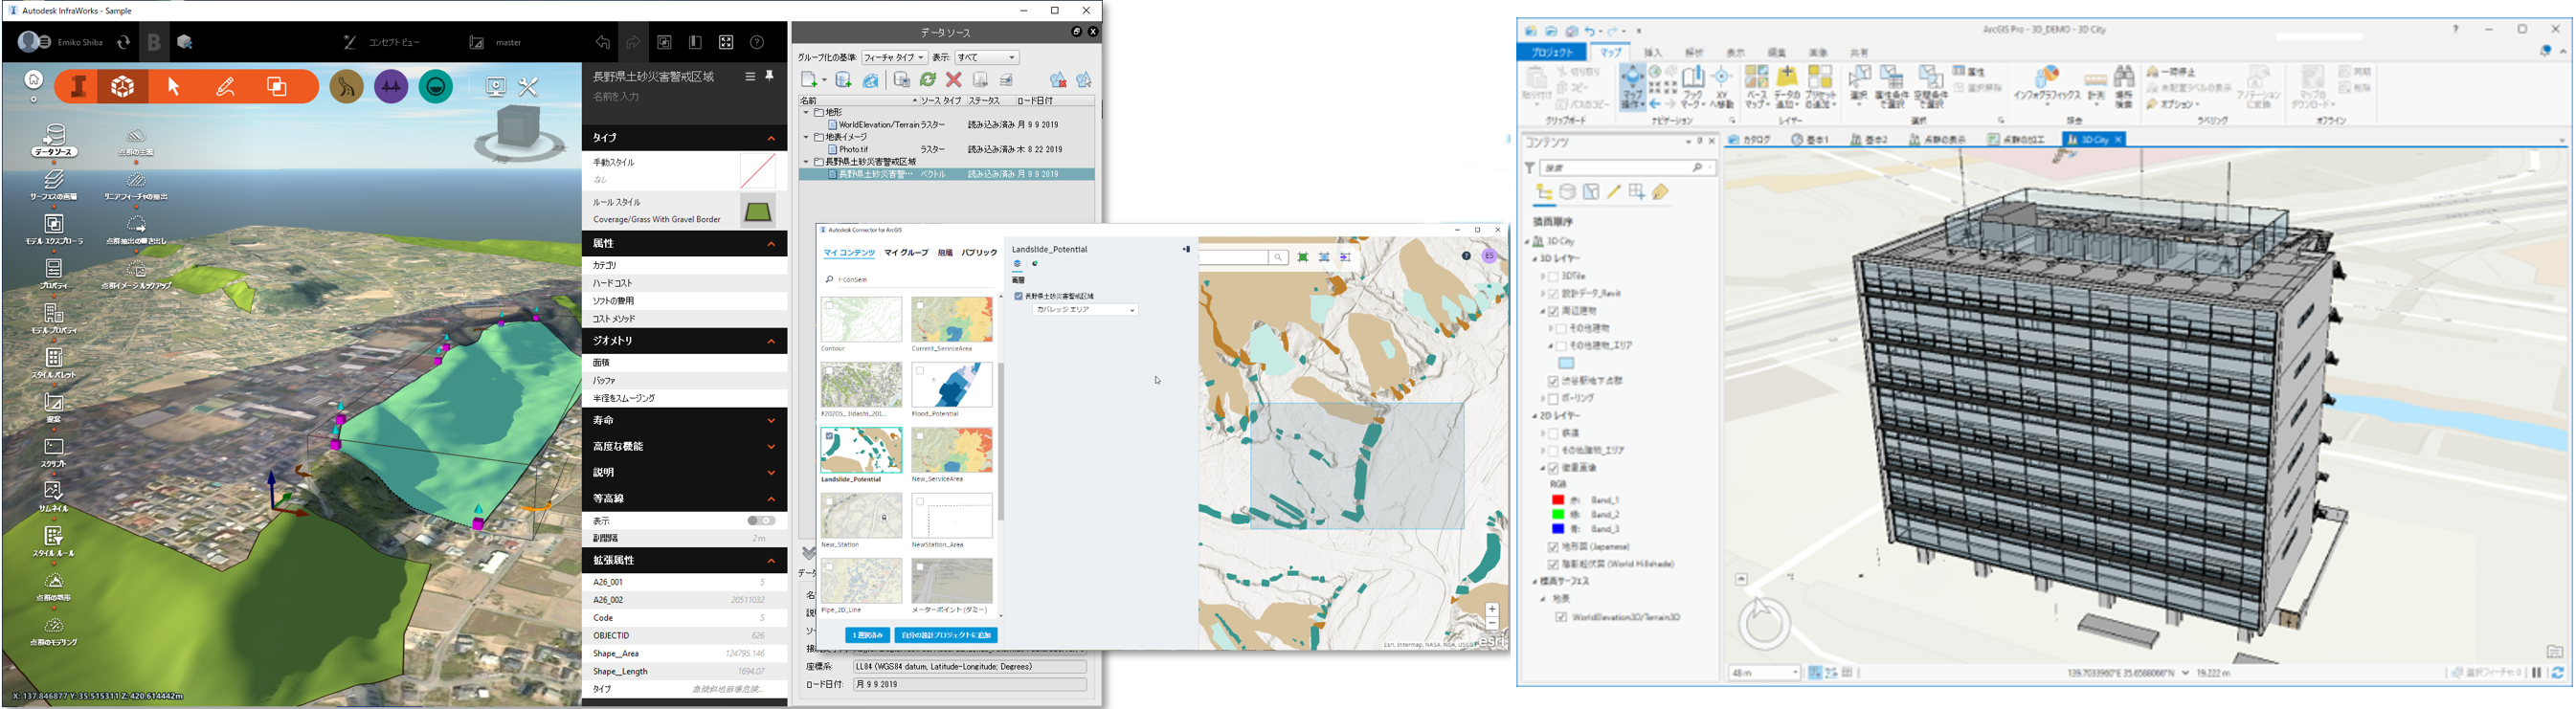
Task: Click the データソース data sources icon
Action: 54,140
